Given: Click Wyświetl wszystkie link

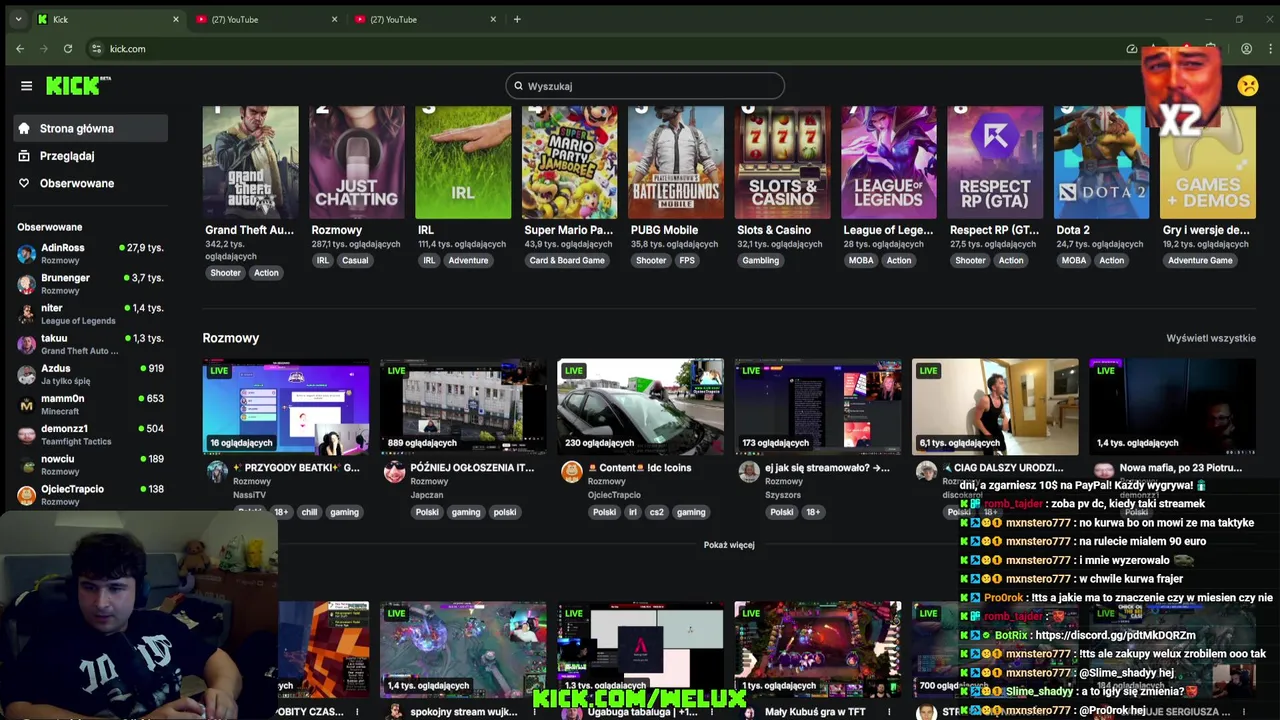Looking at the screenshot, I should (x=1211, y=338).
